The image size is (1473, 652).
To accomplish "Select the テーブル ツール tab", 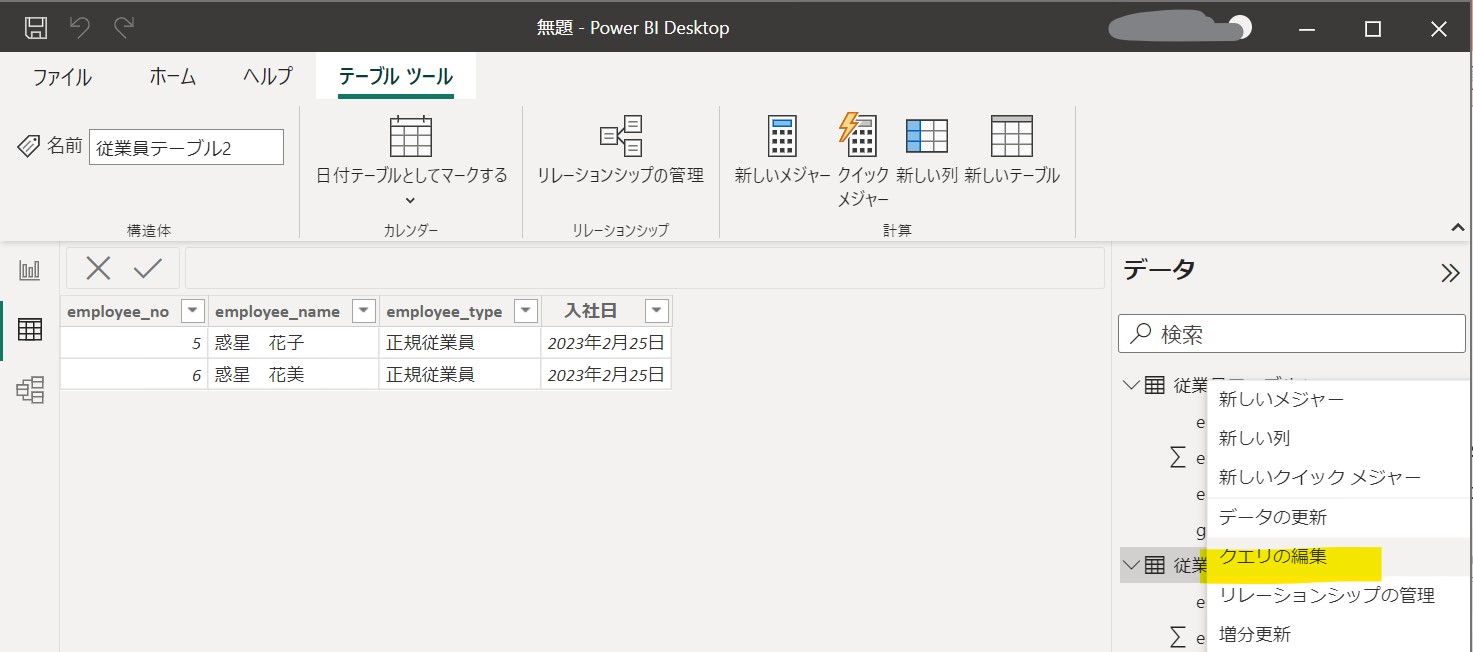I will click(396, 77).
